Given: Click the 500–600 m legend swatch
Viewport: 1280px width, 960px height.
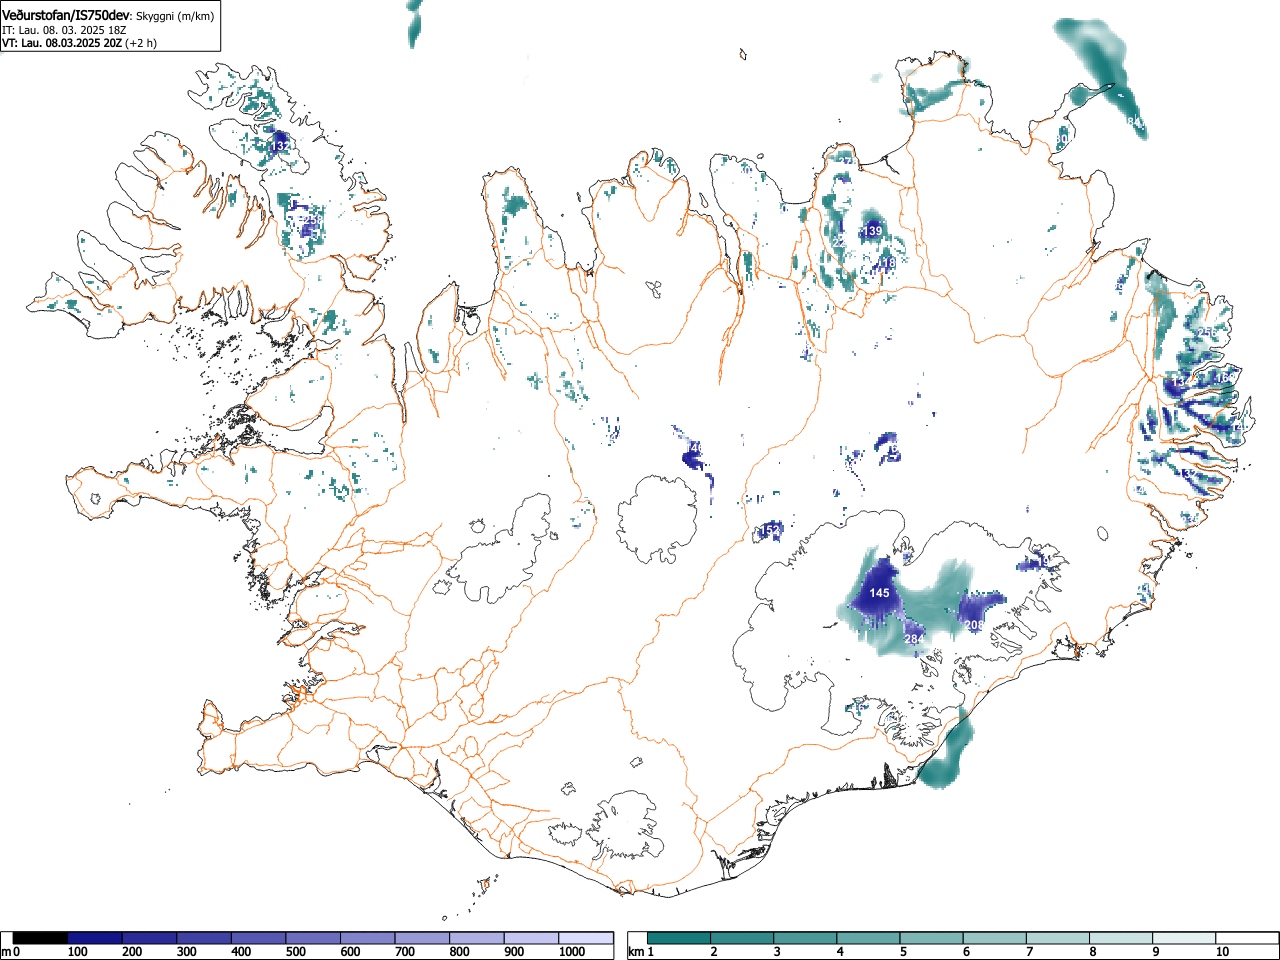Looking at the screenshot, I should pos(313,938).
